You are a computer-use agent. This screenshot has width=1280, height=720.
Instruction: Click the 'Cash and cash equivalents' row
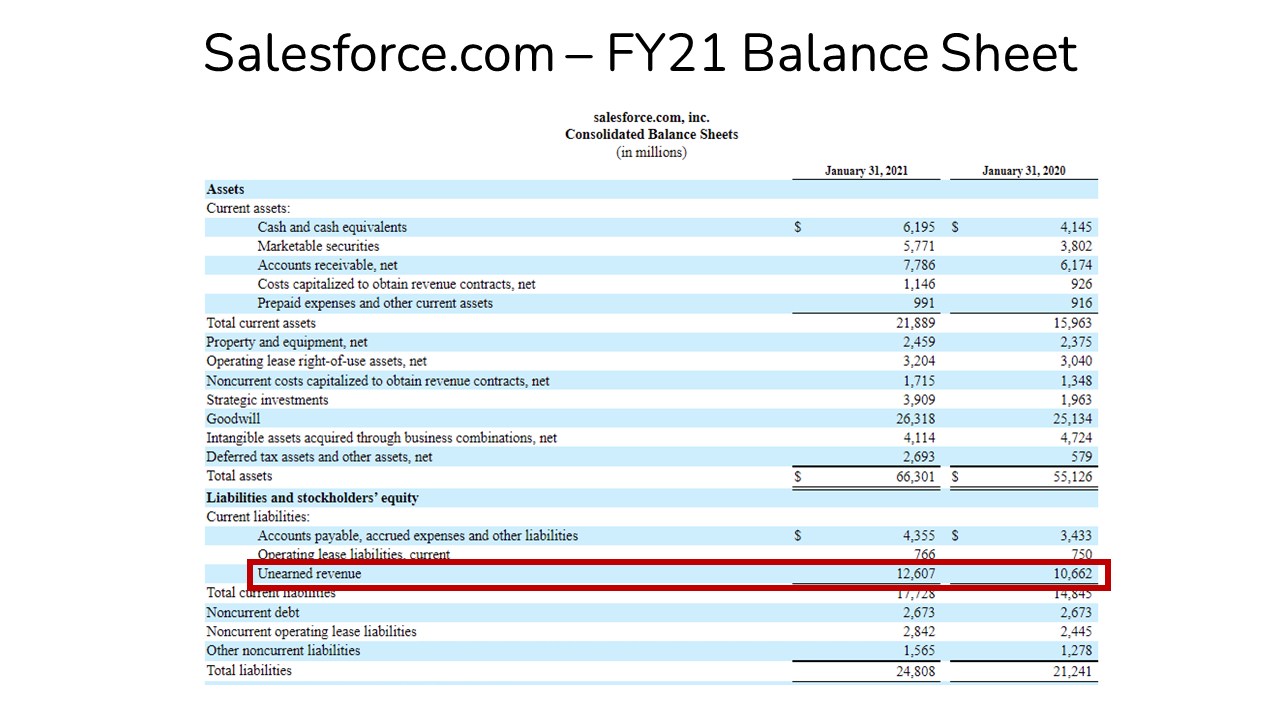pyautogui.click(x=332, y=227)
